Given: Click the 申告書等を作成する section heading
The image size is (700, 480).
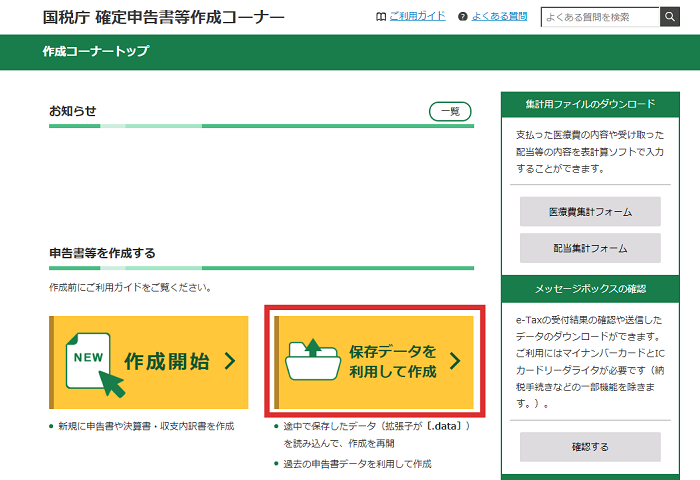Looking at the screenshot, I should click(x=102, y=253).
